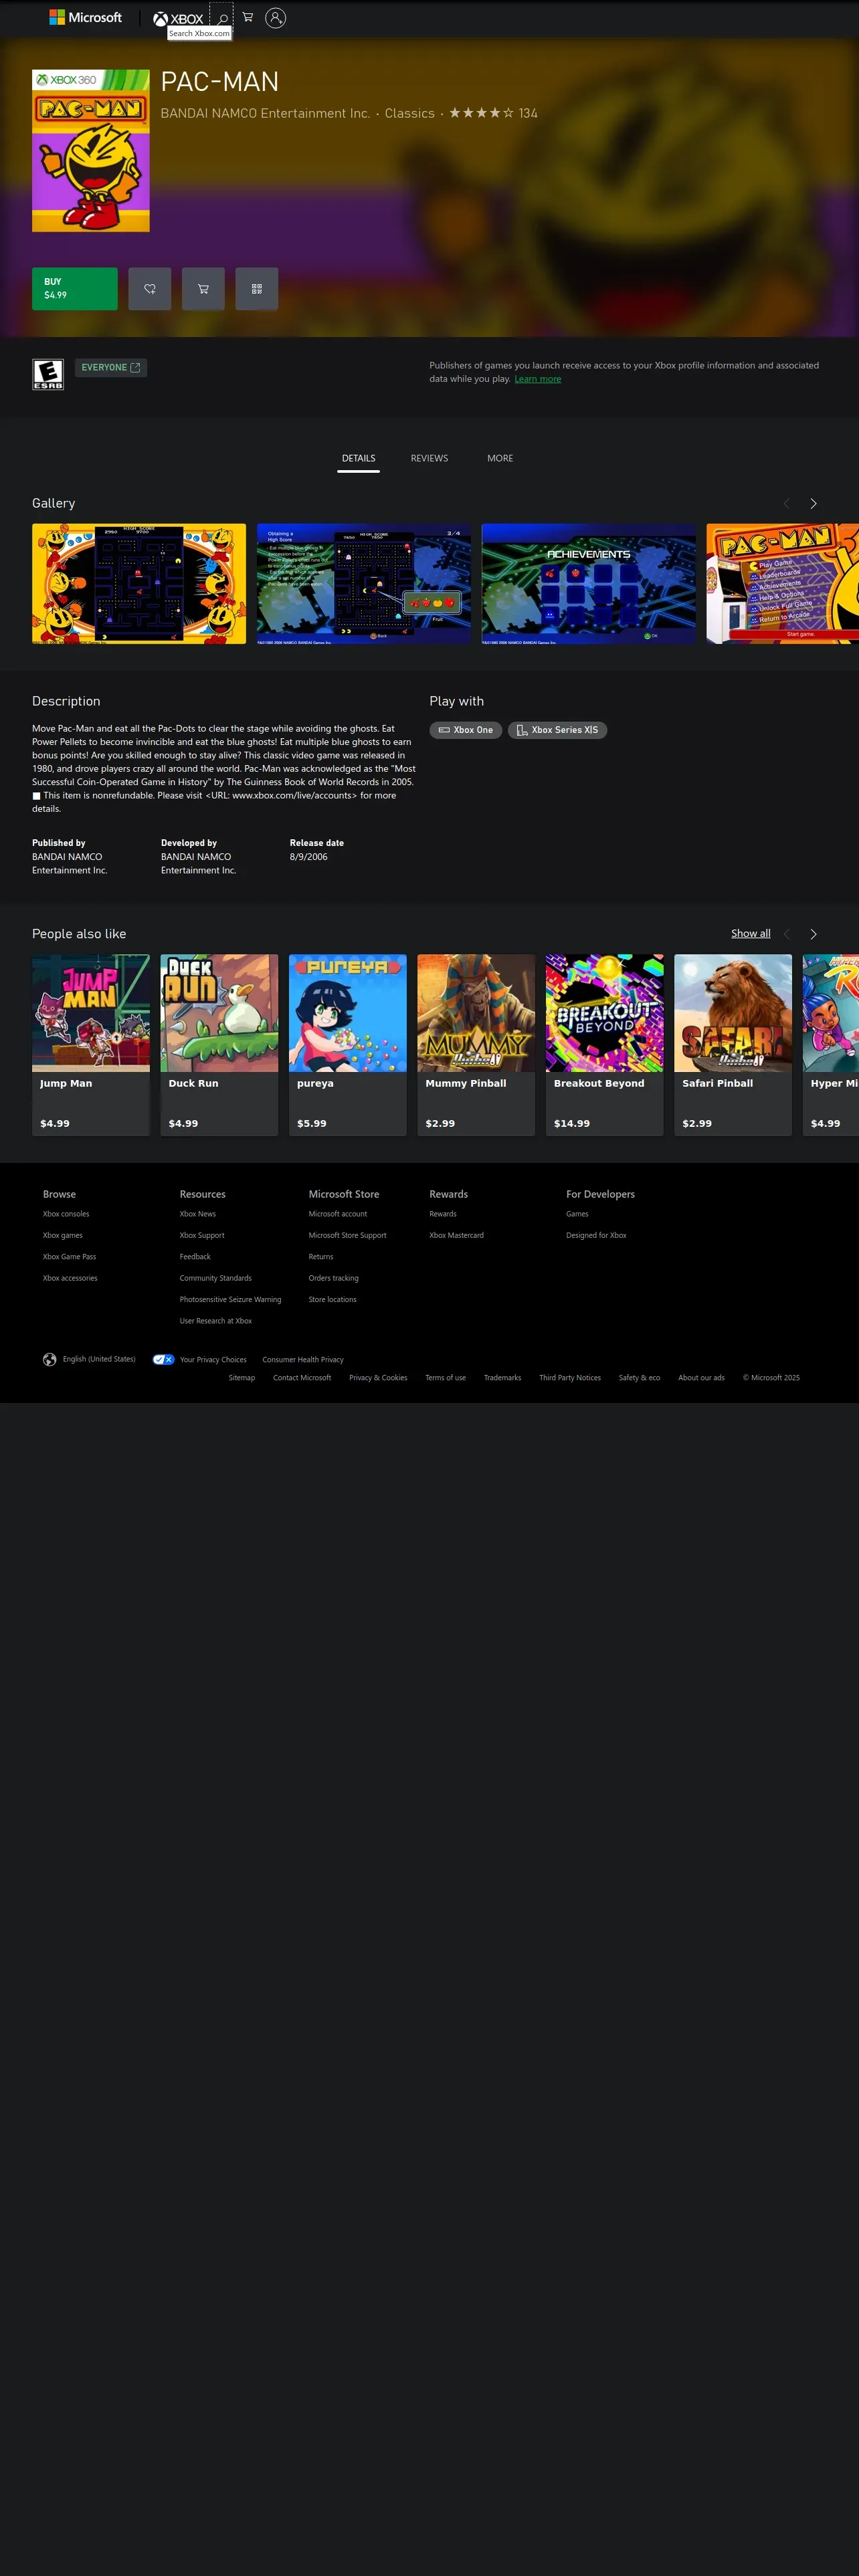Switch to the REVIEWS tab
Viewport: 859px width, 2576px height.
click(429, 458)
